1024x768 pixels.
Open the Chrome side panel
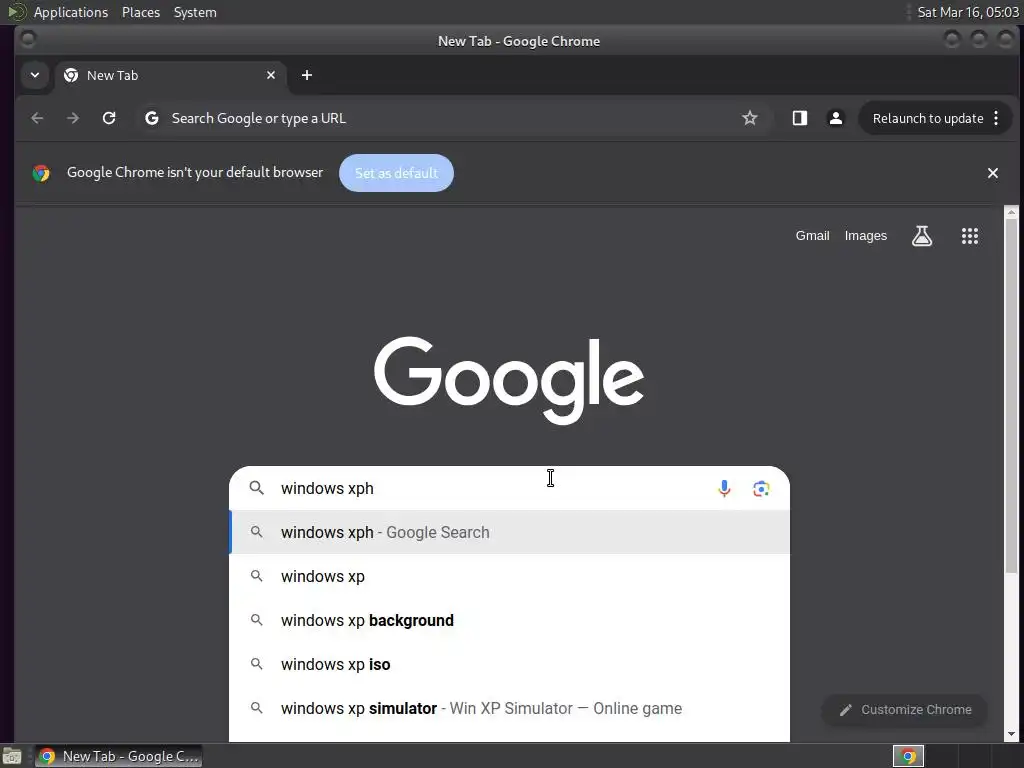[799, 118]
